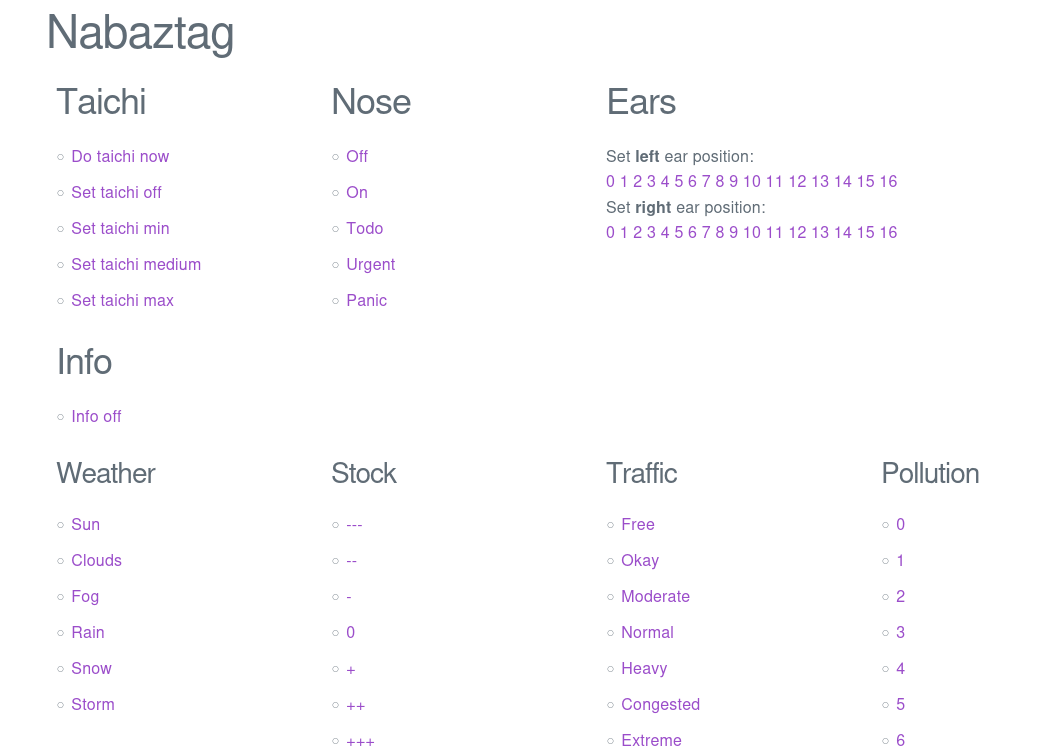Set stock indicator to '+++'
Screen dimensions: 1052x755
[x=360, y=740]
